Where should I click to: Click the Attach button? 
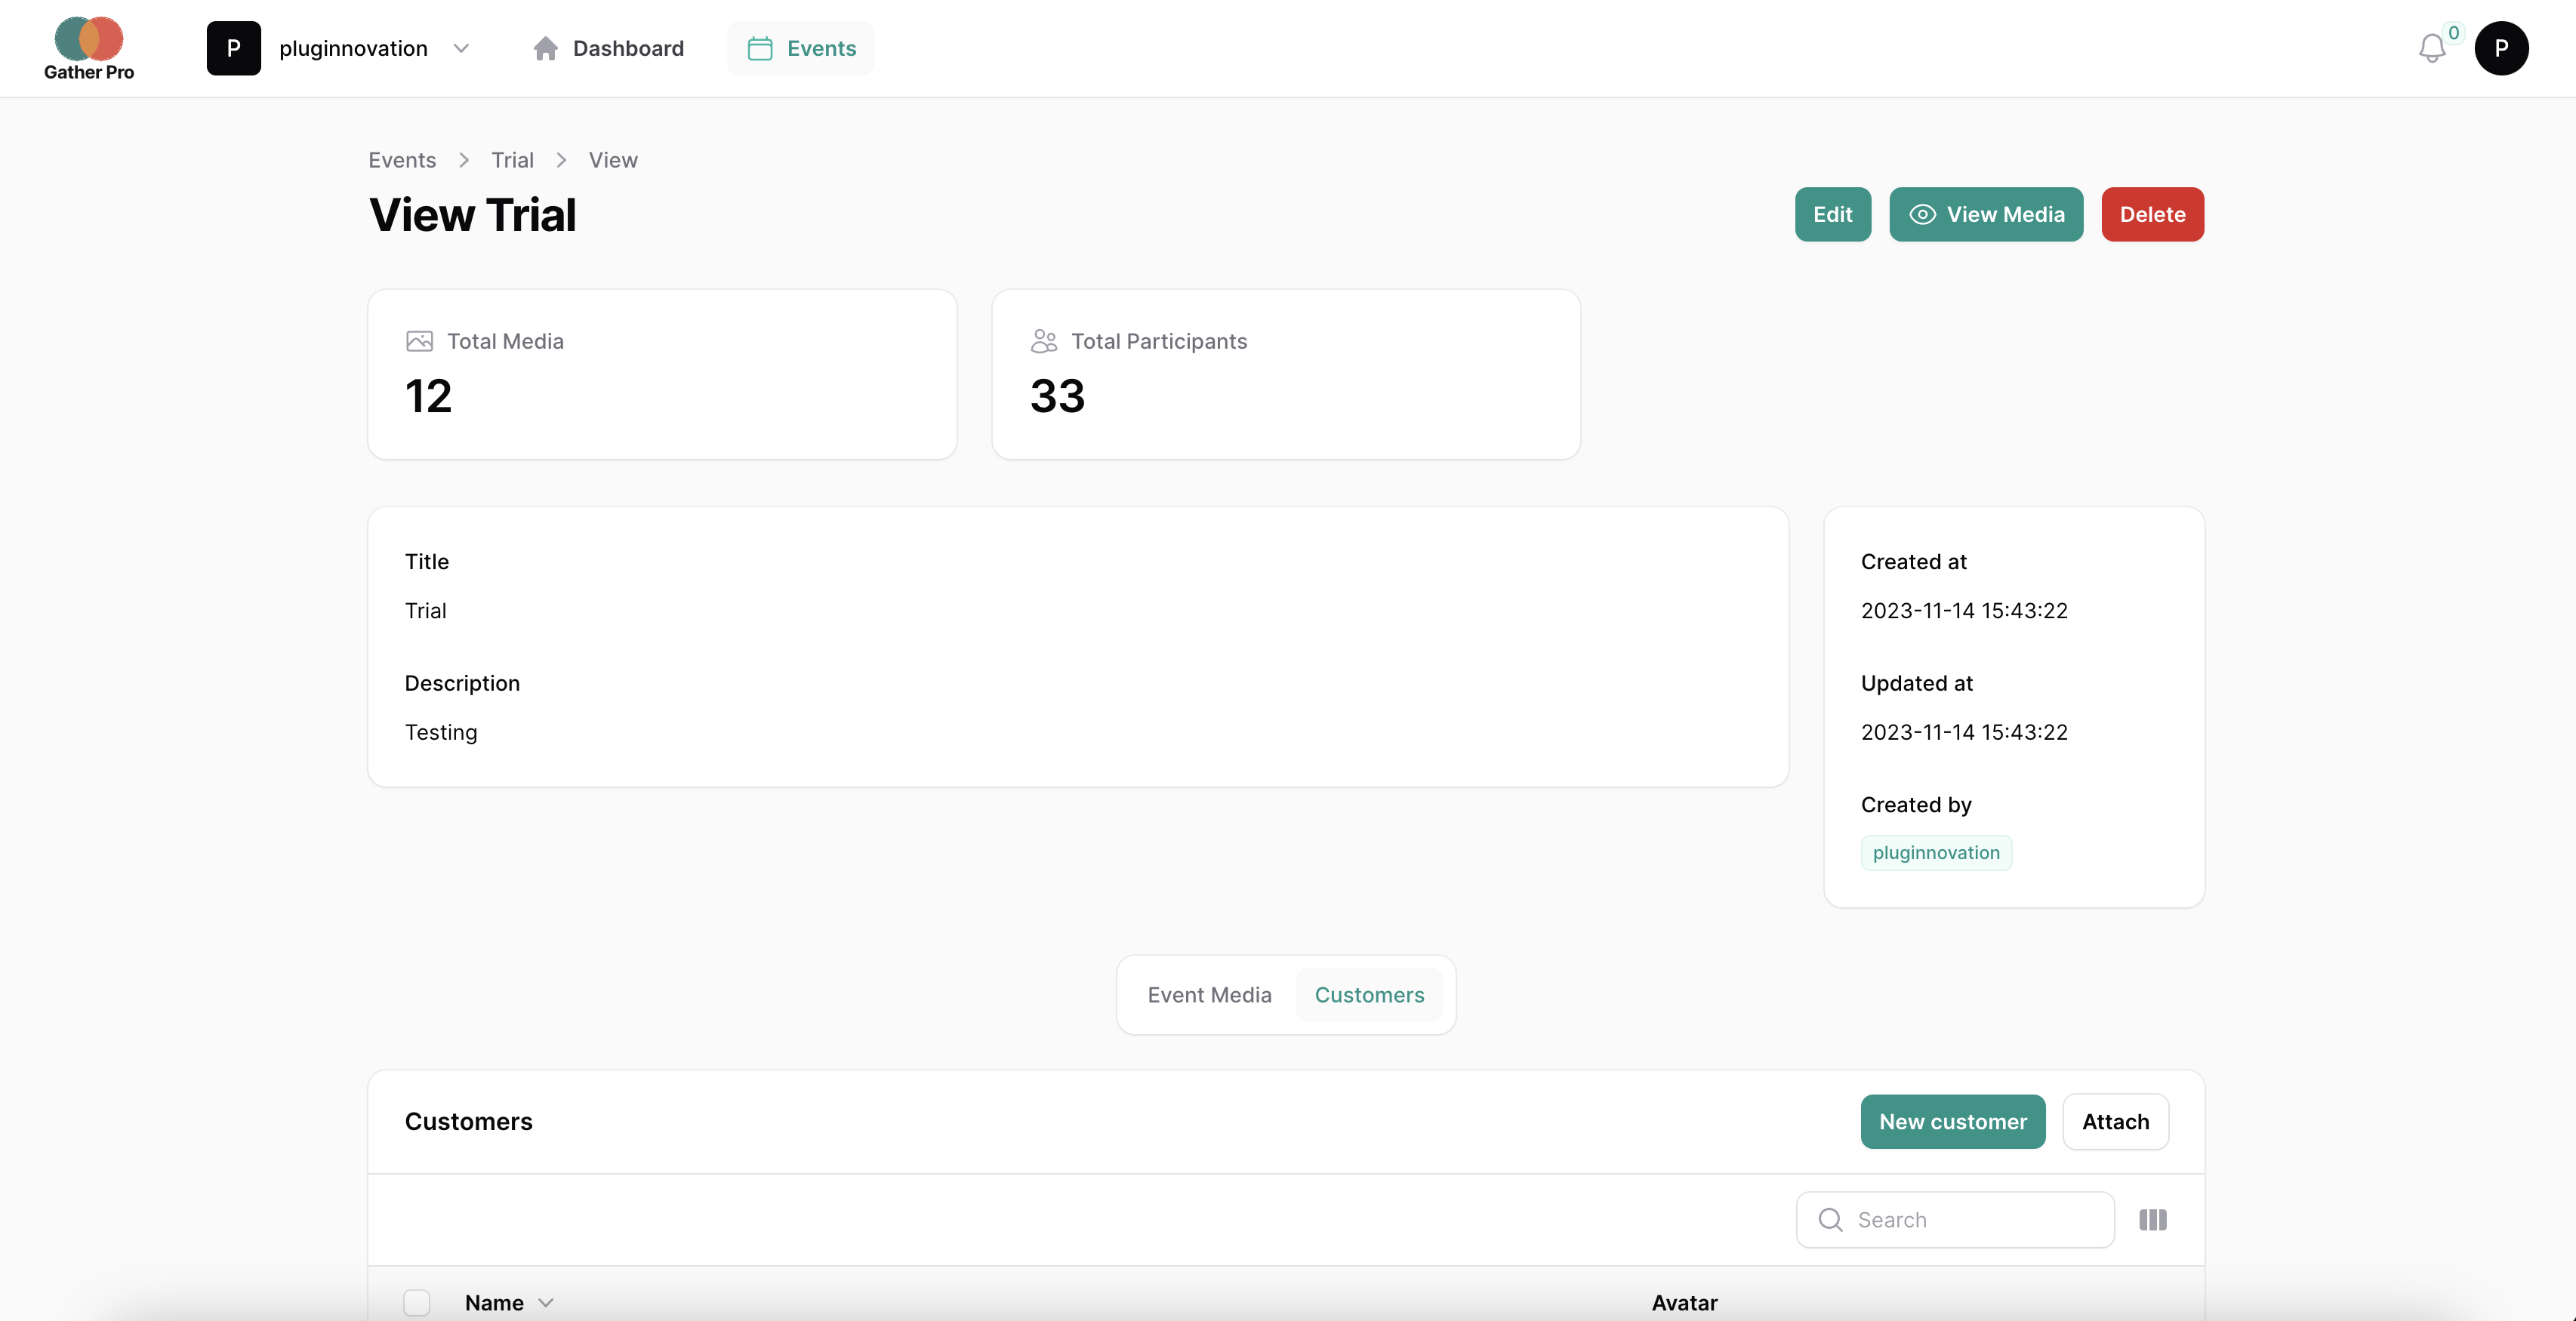(2115, 1121)
